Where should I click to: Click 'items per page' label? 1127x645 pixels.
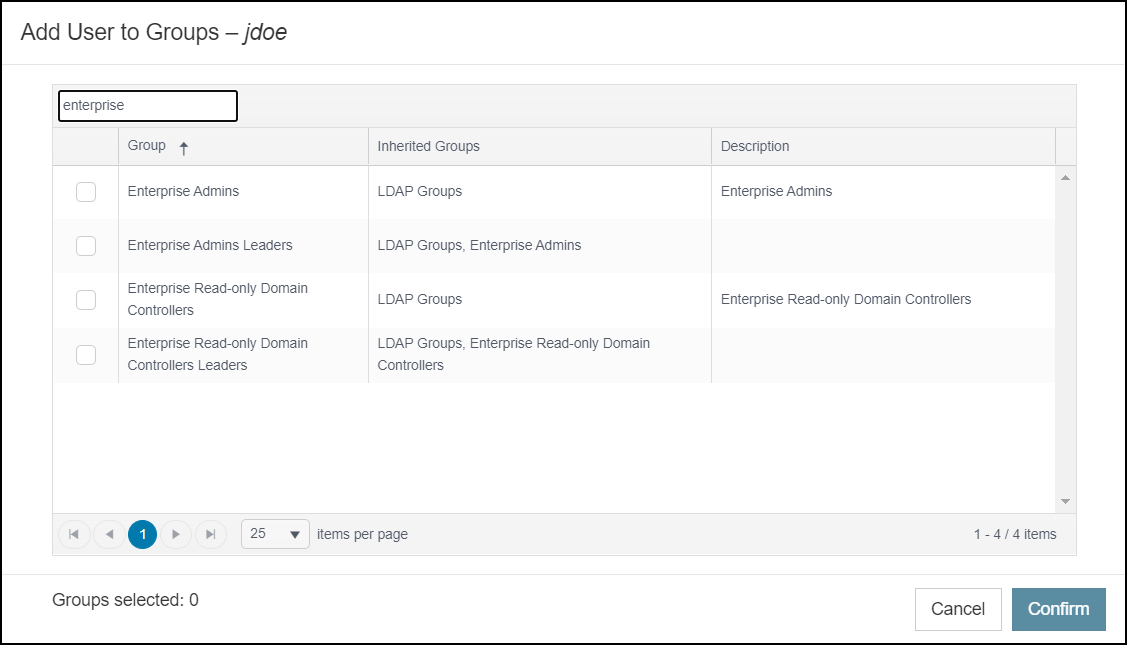point(362,534)
